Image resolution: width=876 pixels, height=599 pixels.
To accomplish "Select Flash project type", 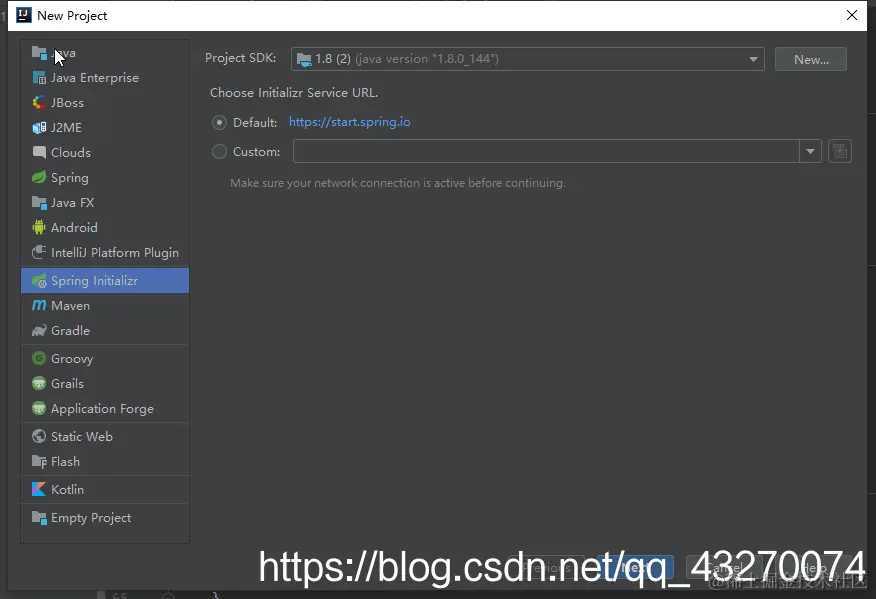I will (105, 462).
